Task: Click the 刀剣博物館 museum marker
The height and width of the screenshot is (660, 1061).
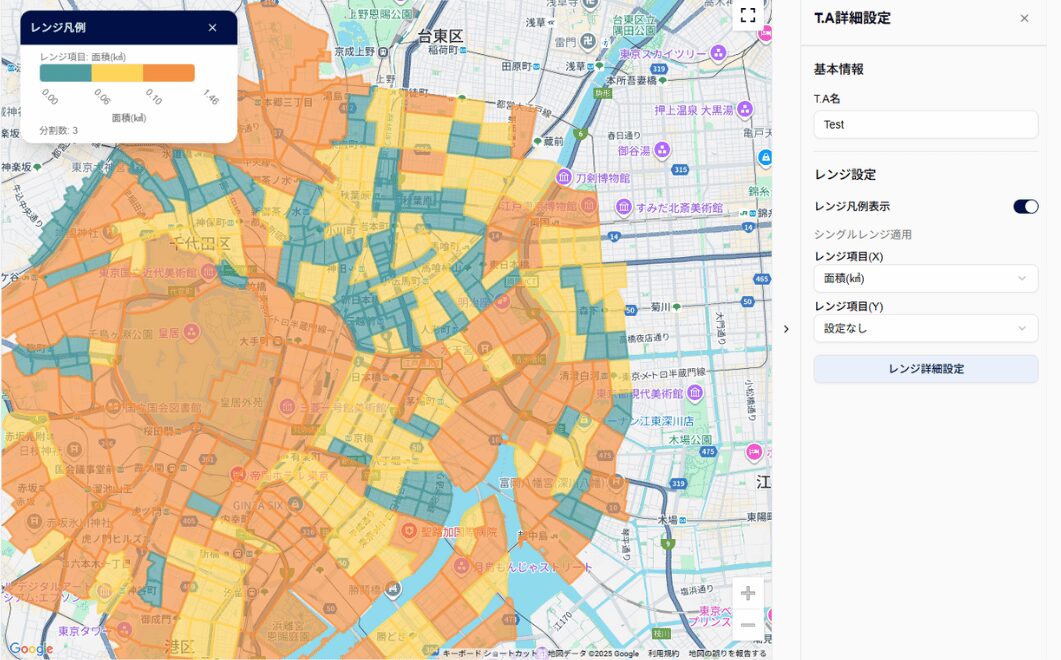Action: (x=564, y=177)
